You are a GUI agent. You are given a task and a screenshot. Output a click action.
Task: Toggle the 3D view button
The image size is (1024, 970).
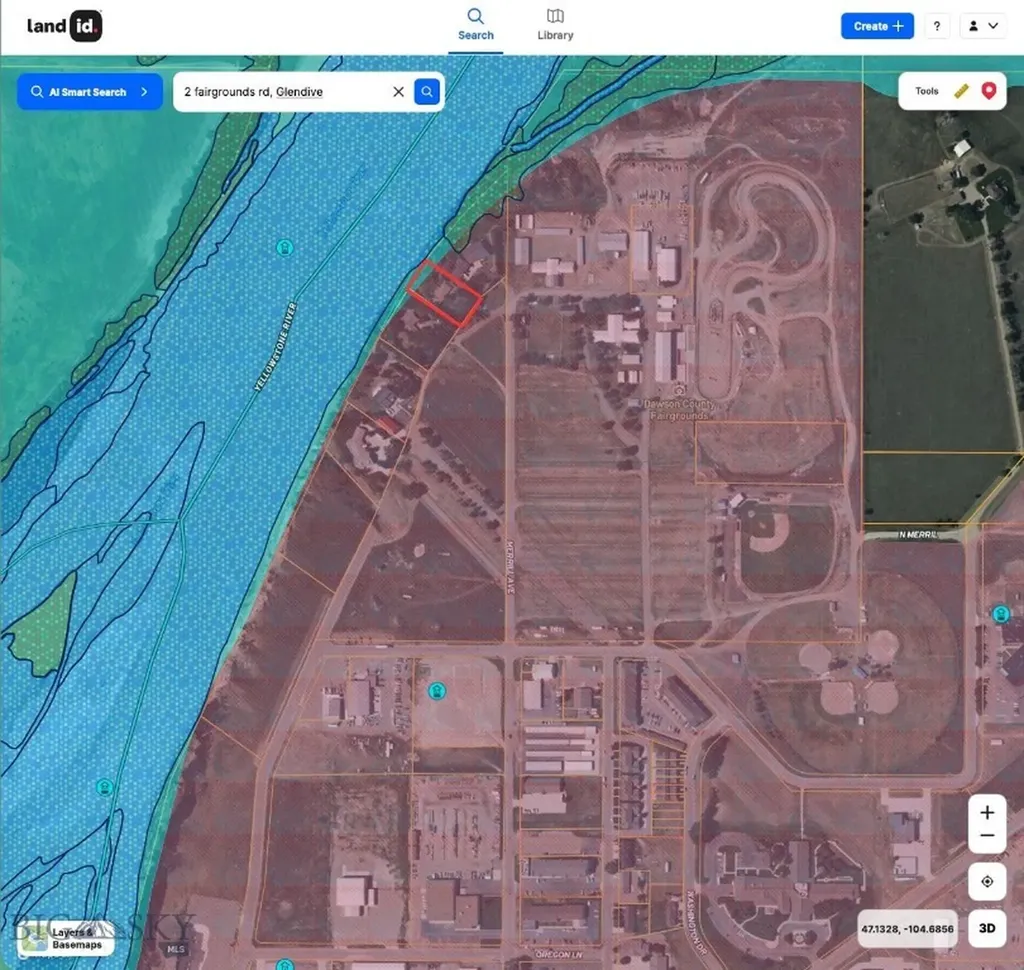(987, 929)
